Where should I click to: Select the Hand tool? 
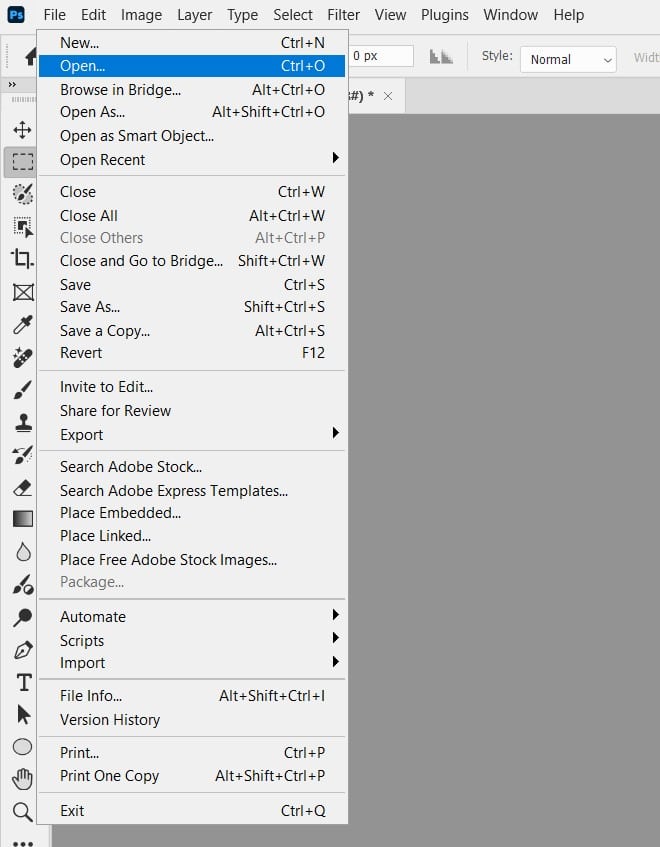[22, 779]
